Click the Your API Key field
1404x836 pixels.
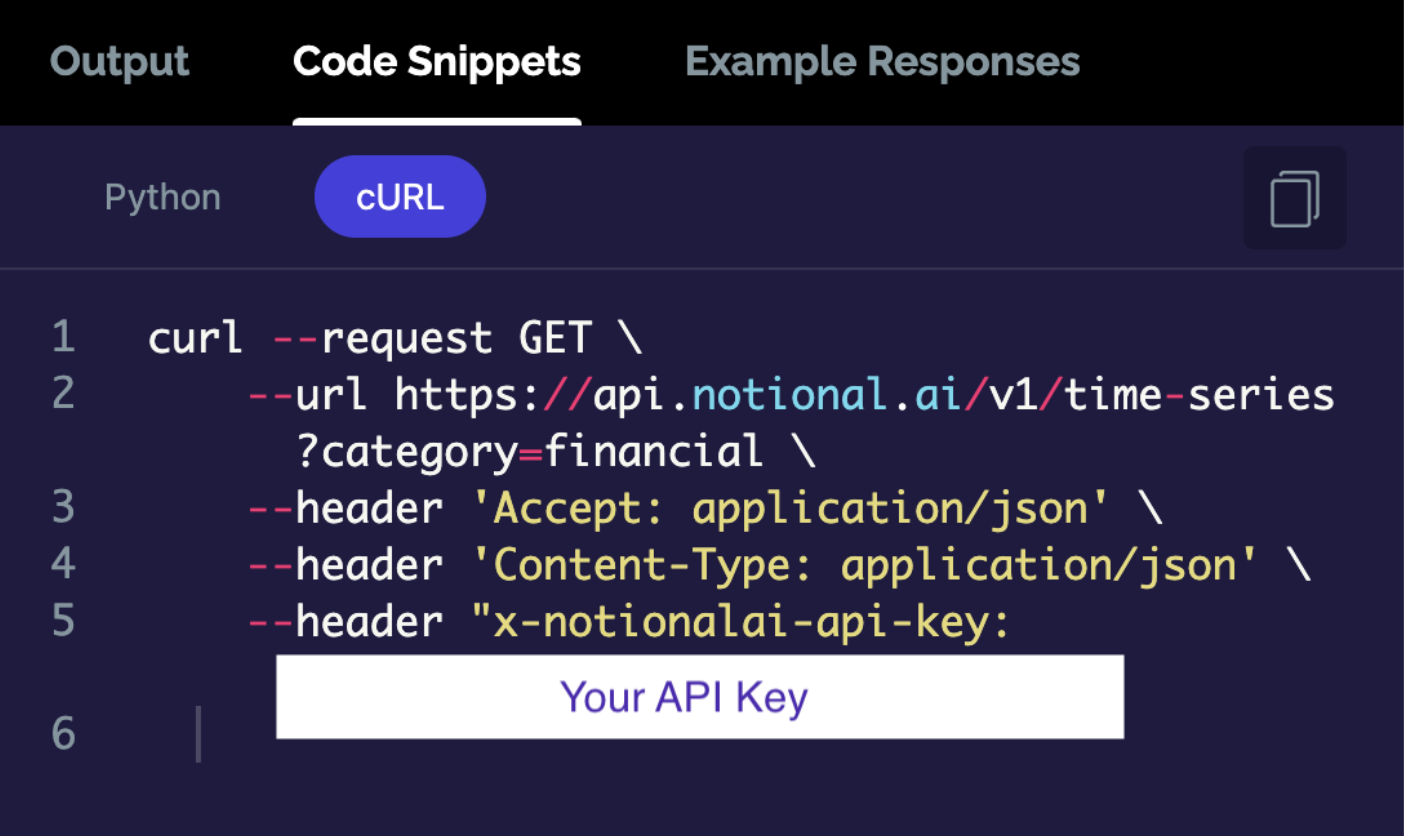[x=700, y=697]
